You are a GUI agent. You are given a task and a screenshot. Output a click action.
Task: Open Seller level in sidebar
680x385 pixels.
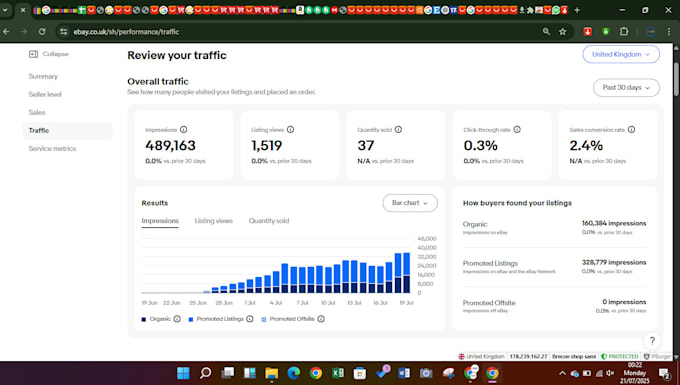45,95
